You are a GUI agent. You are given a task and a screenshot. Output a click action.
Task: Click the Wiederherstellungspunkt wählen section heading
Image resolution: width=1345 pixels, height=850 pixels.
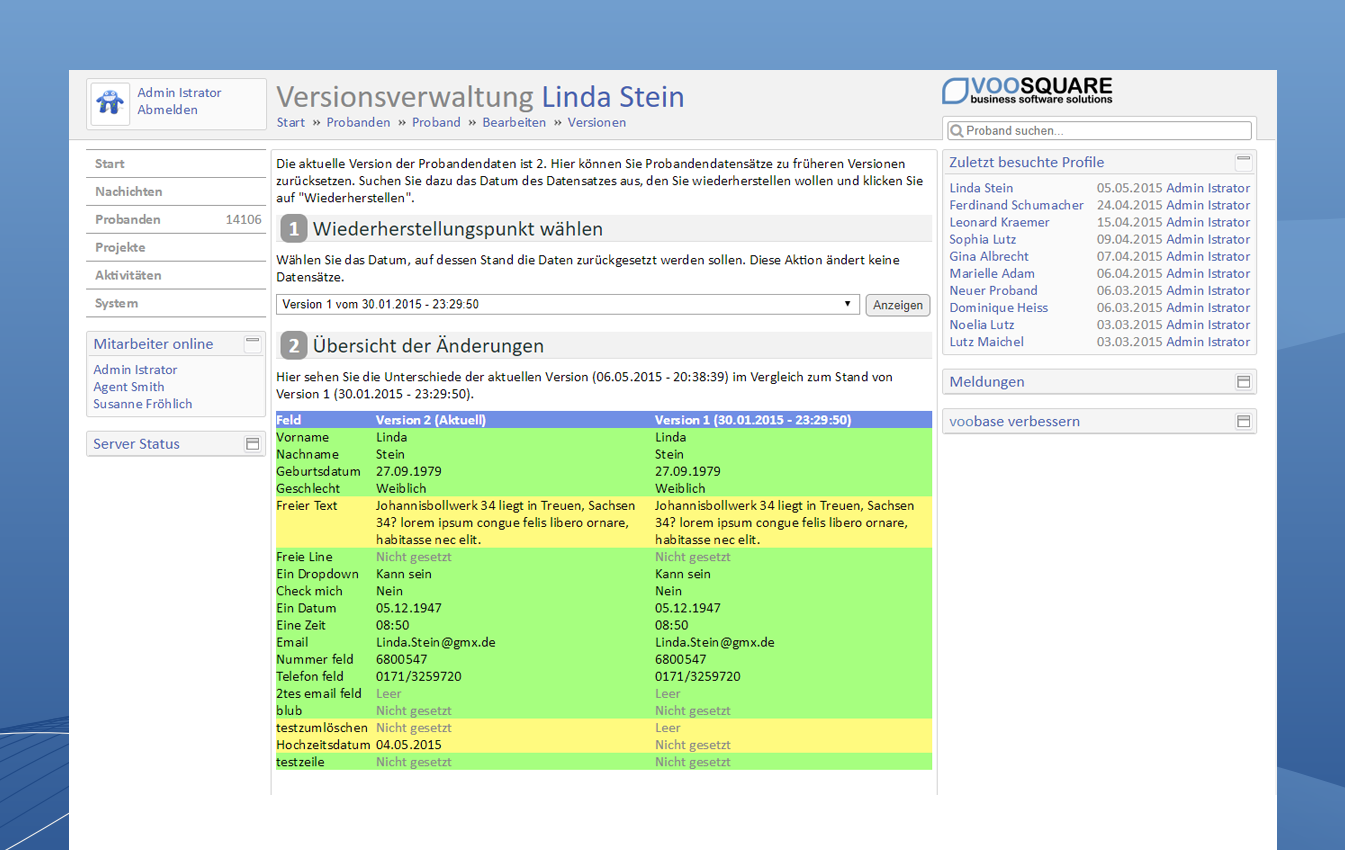click(x=458, y=229)
